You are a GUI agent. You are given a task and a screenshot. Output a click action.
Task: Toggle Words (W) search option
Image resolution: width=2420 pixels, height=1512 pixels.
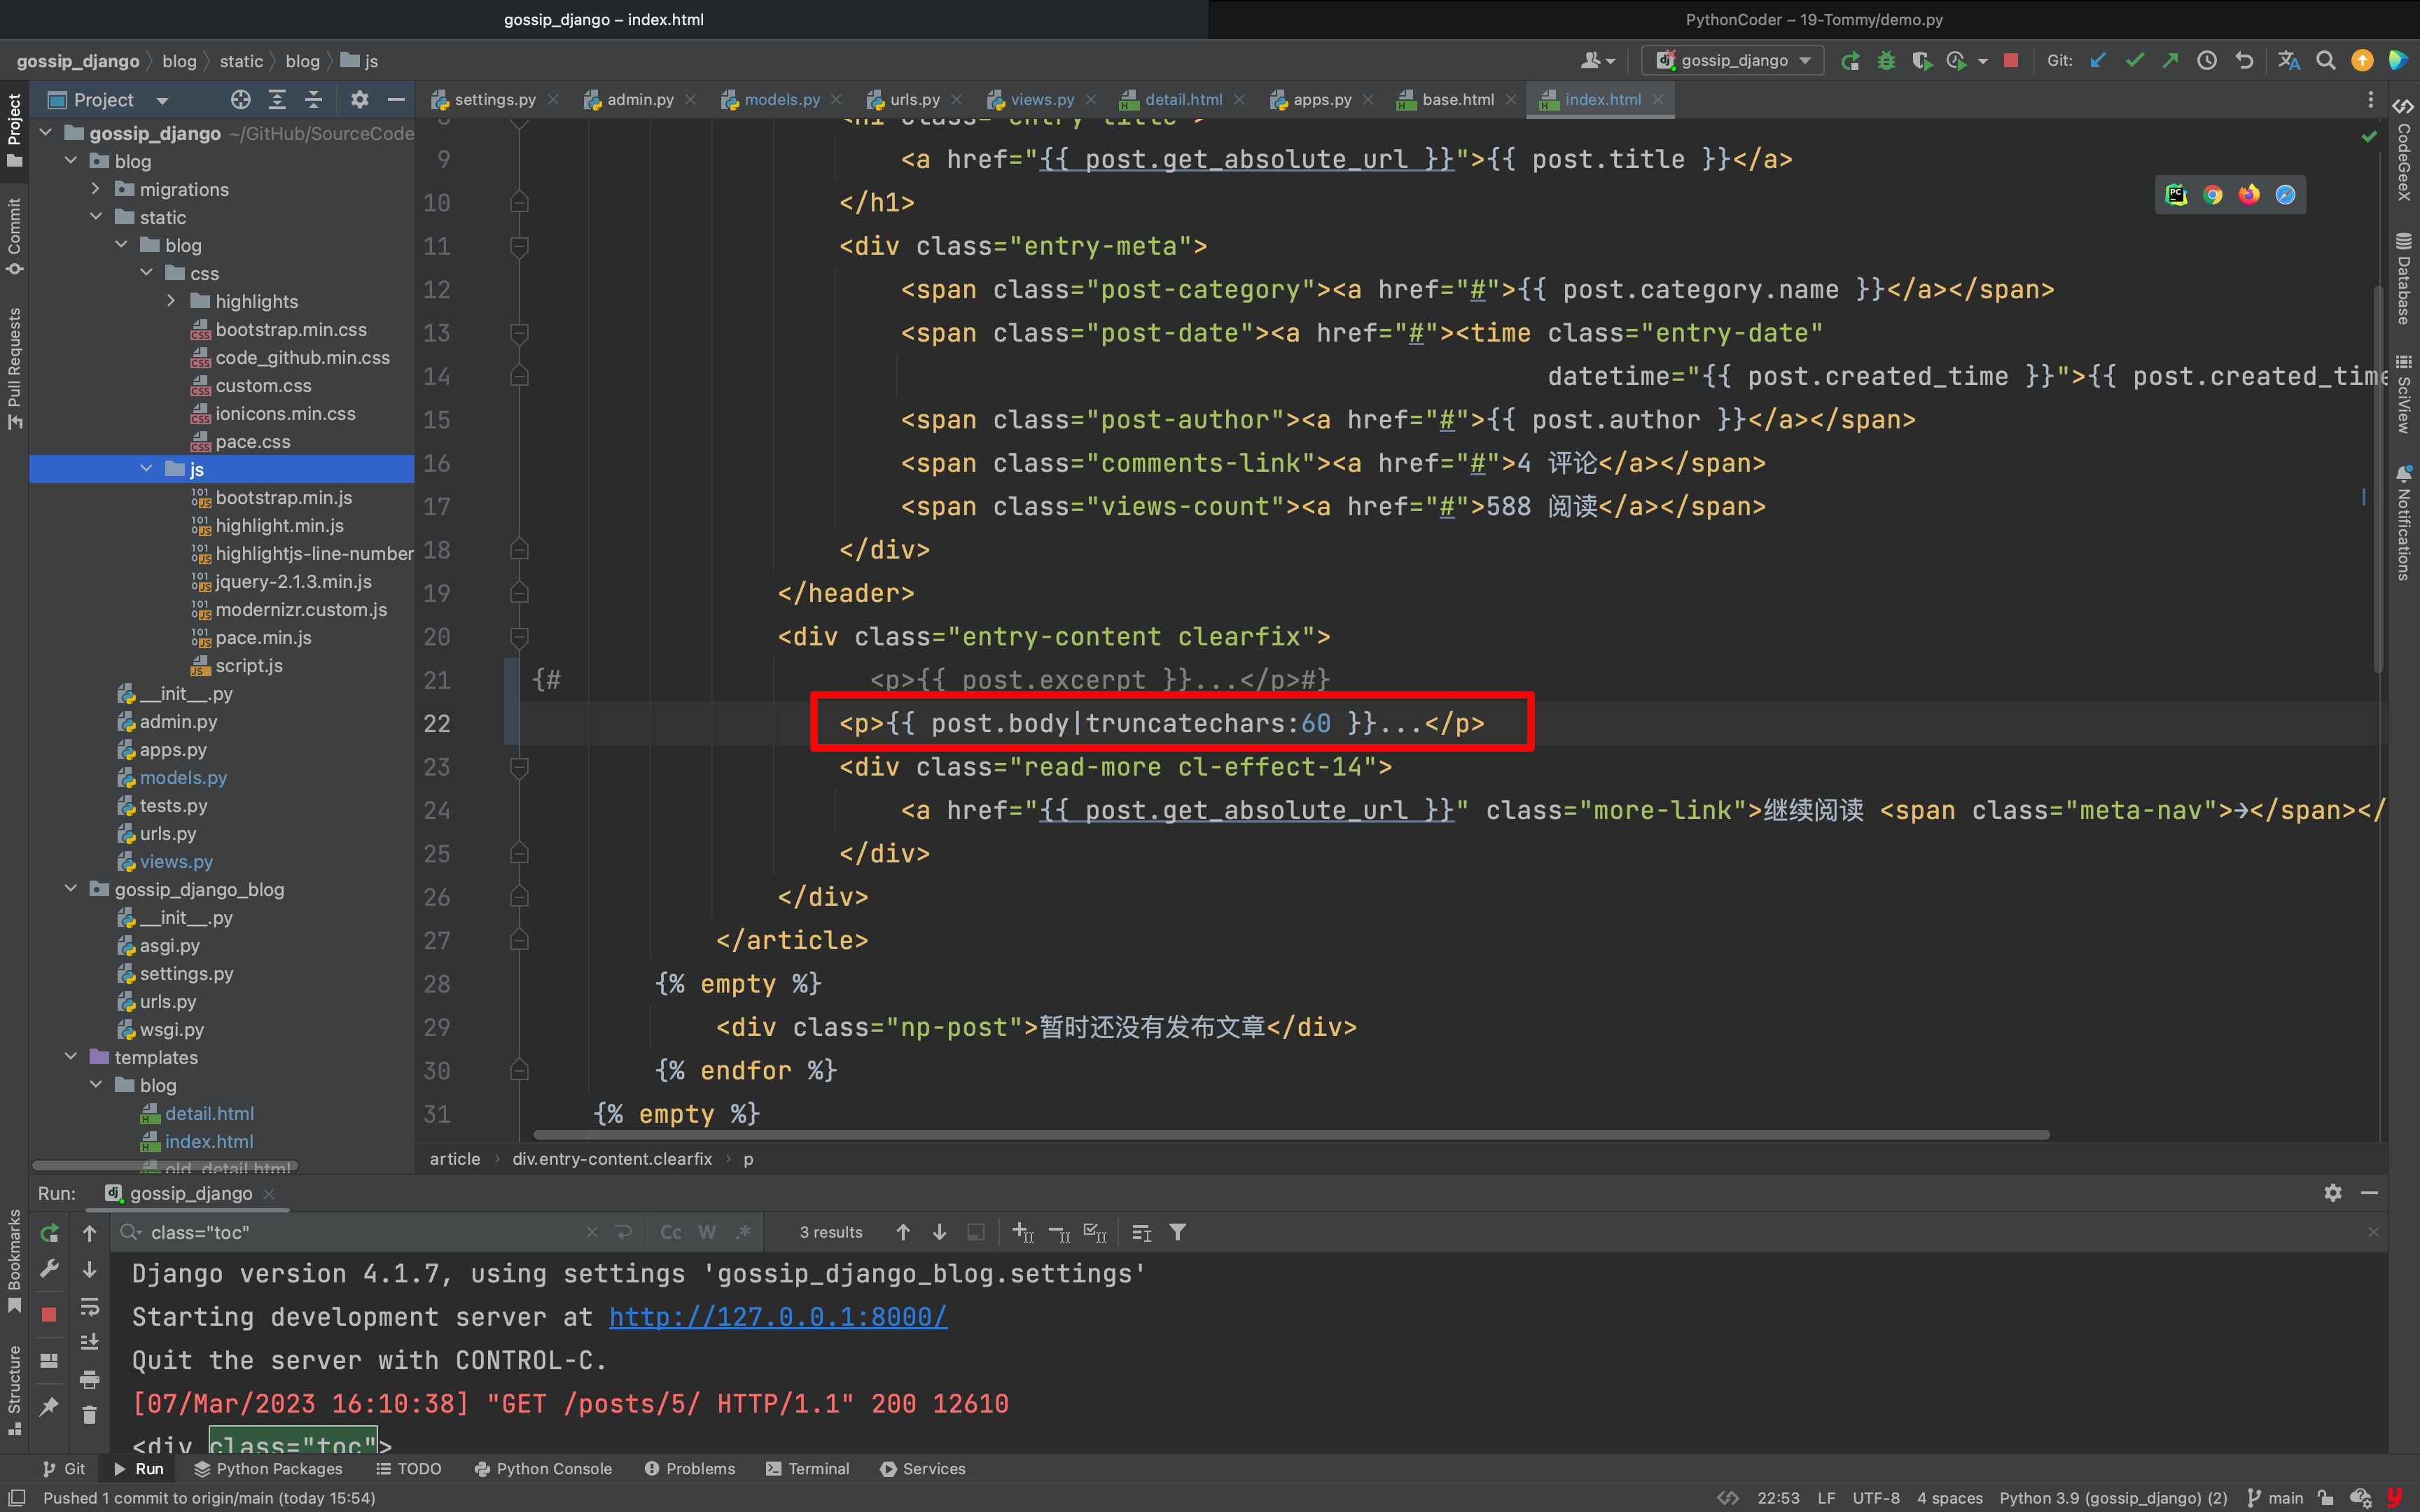[707, 1232]
